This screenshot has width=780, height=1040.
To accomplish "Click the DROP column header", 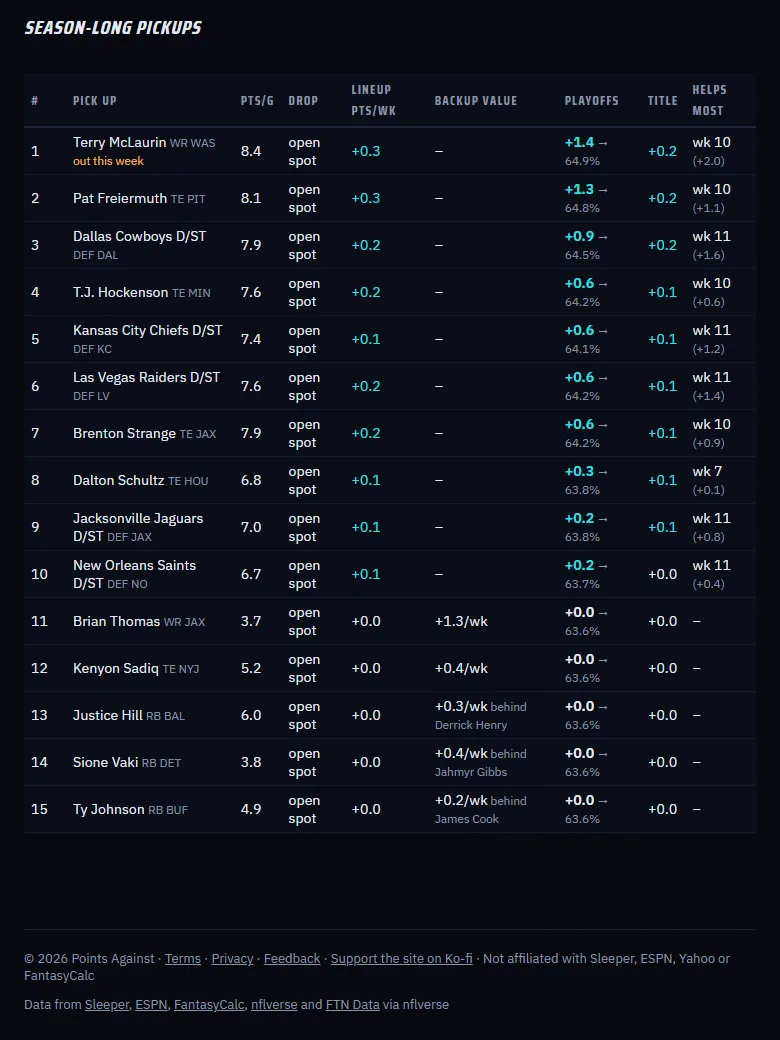I will (303, 101).
